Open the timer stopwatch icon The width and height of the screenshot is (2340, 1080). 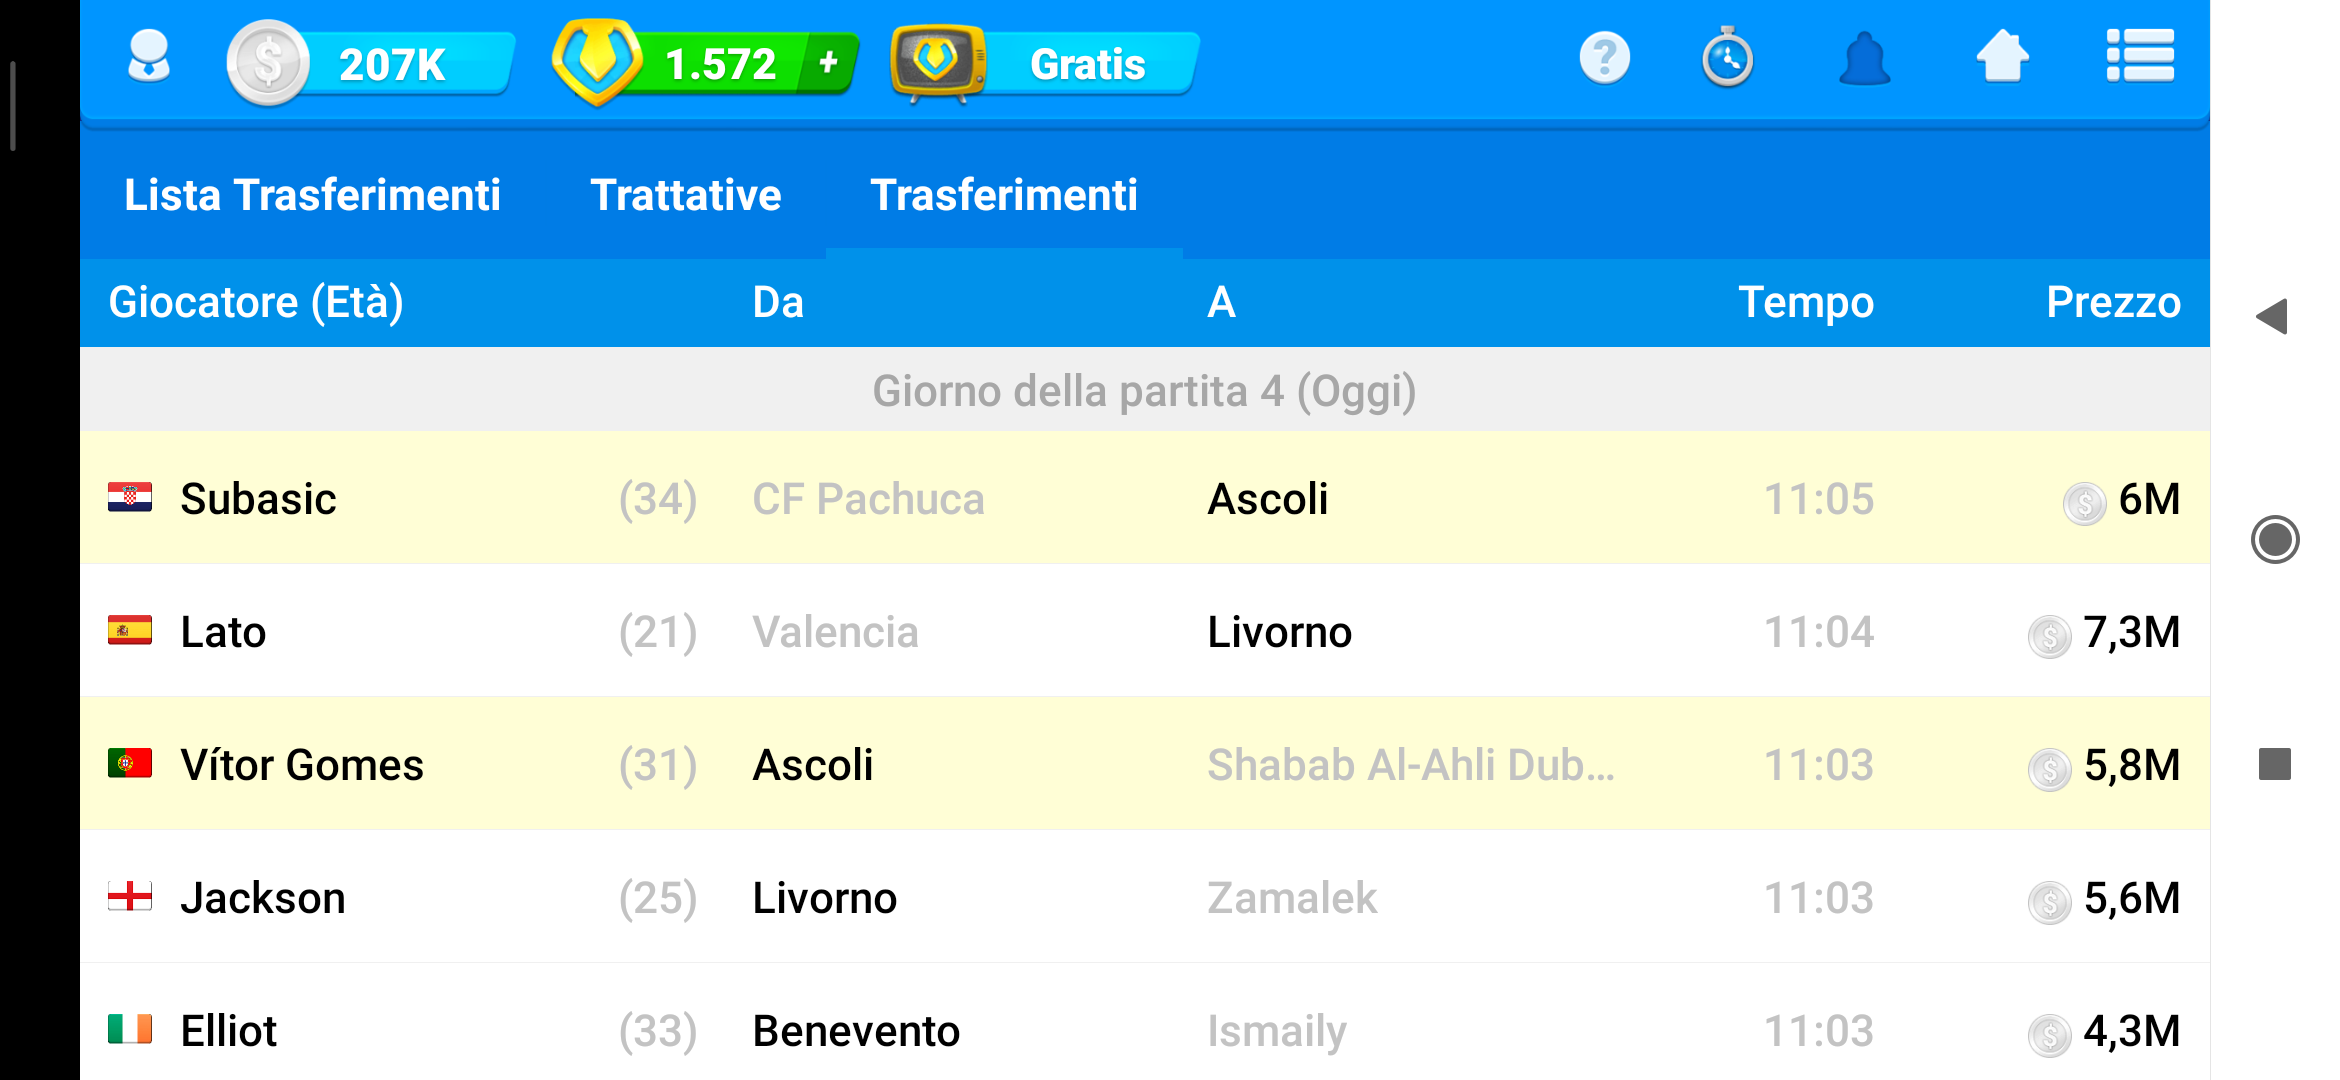1727,58
